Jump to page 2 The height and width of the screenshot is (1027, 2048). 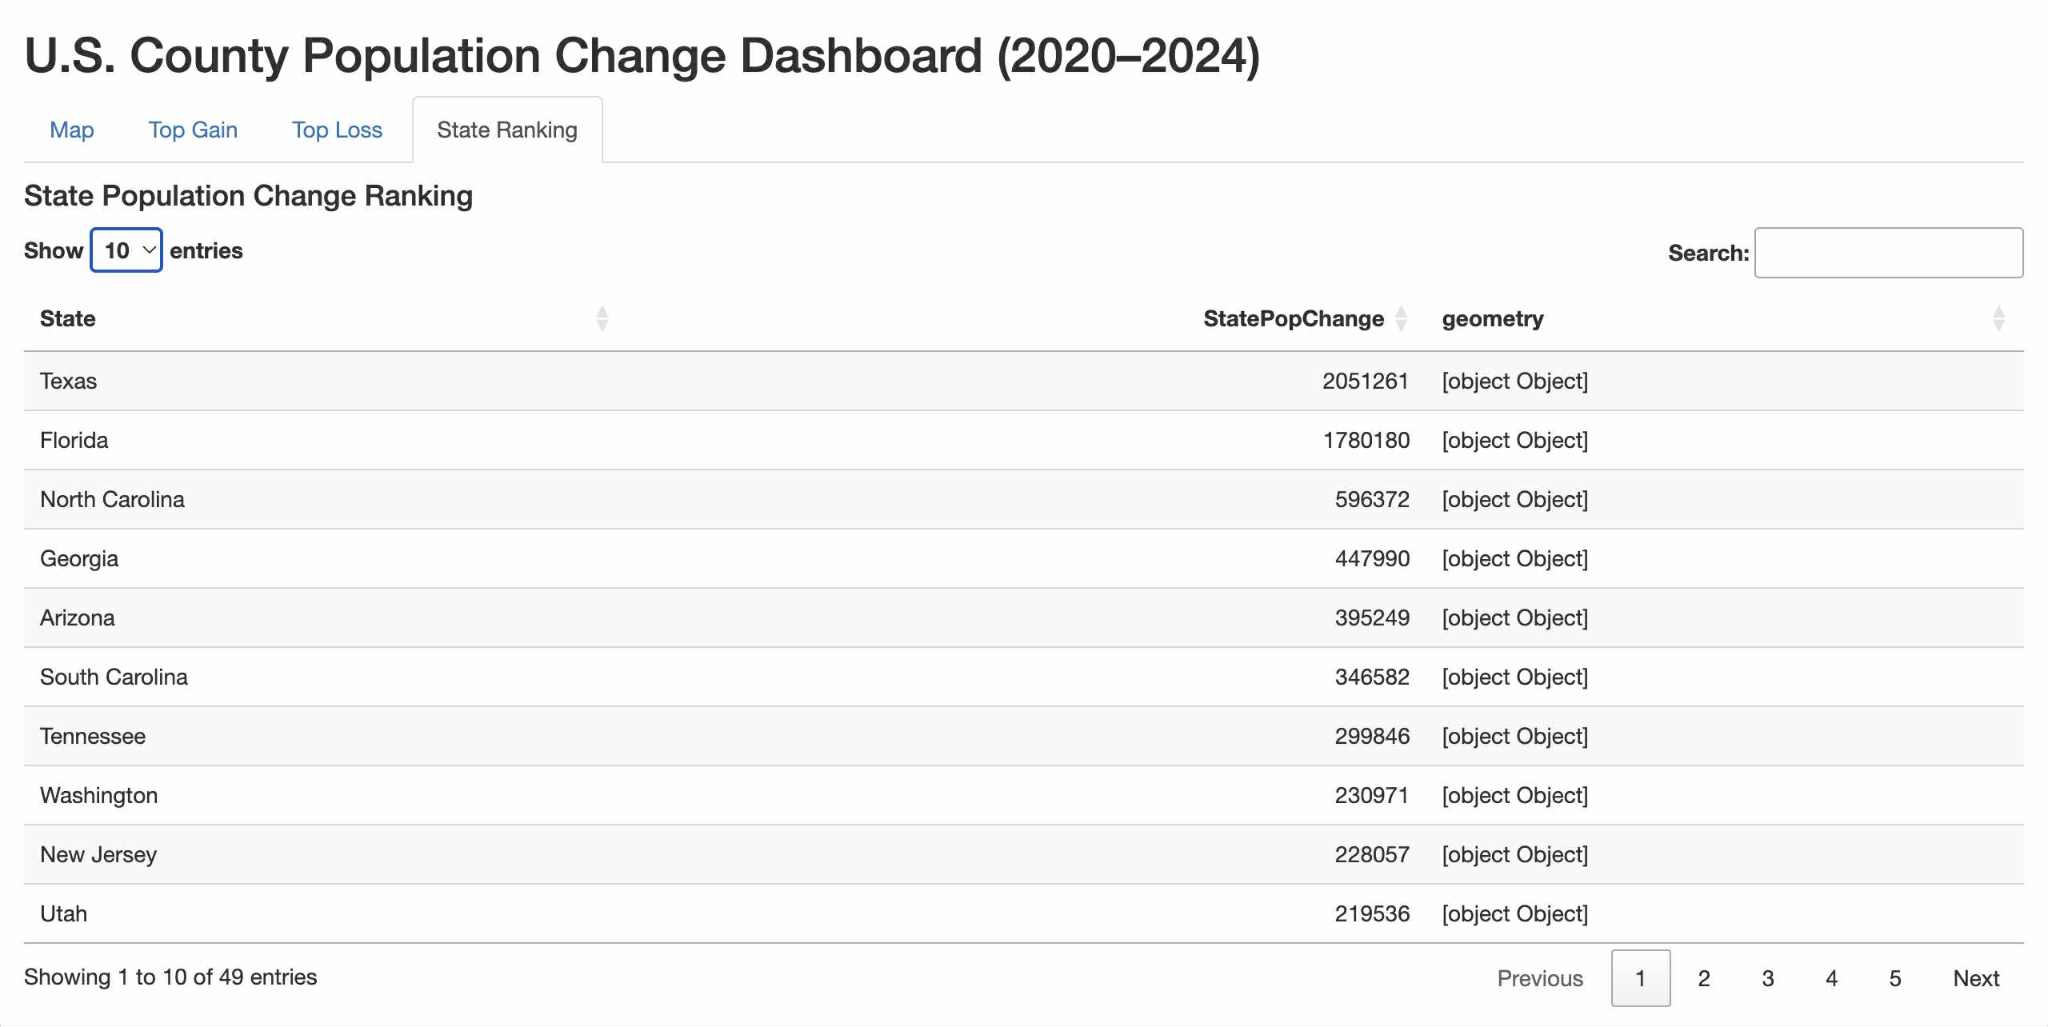(x=1704, y=978)
